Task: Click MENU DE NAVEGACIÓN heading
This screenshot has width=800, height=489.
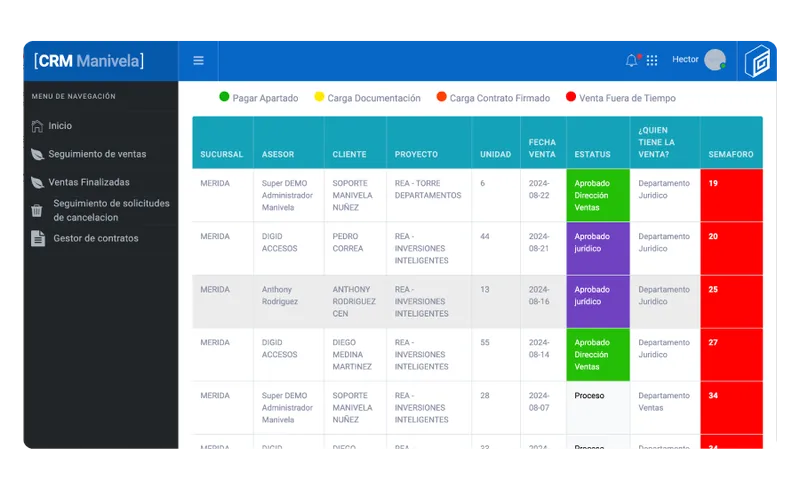Action: (73, 96)
